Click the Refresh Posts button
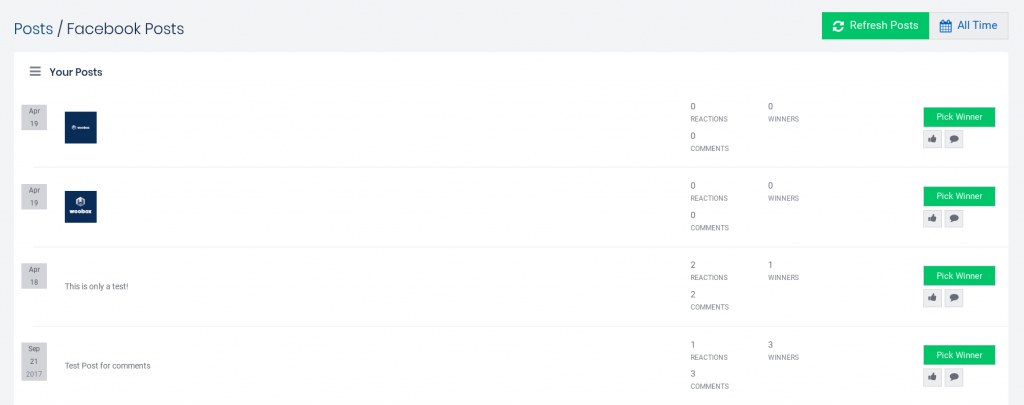Viewport: 1024px width, 405px height. click(x=875, y=26)
